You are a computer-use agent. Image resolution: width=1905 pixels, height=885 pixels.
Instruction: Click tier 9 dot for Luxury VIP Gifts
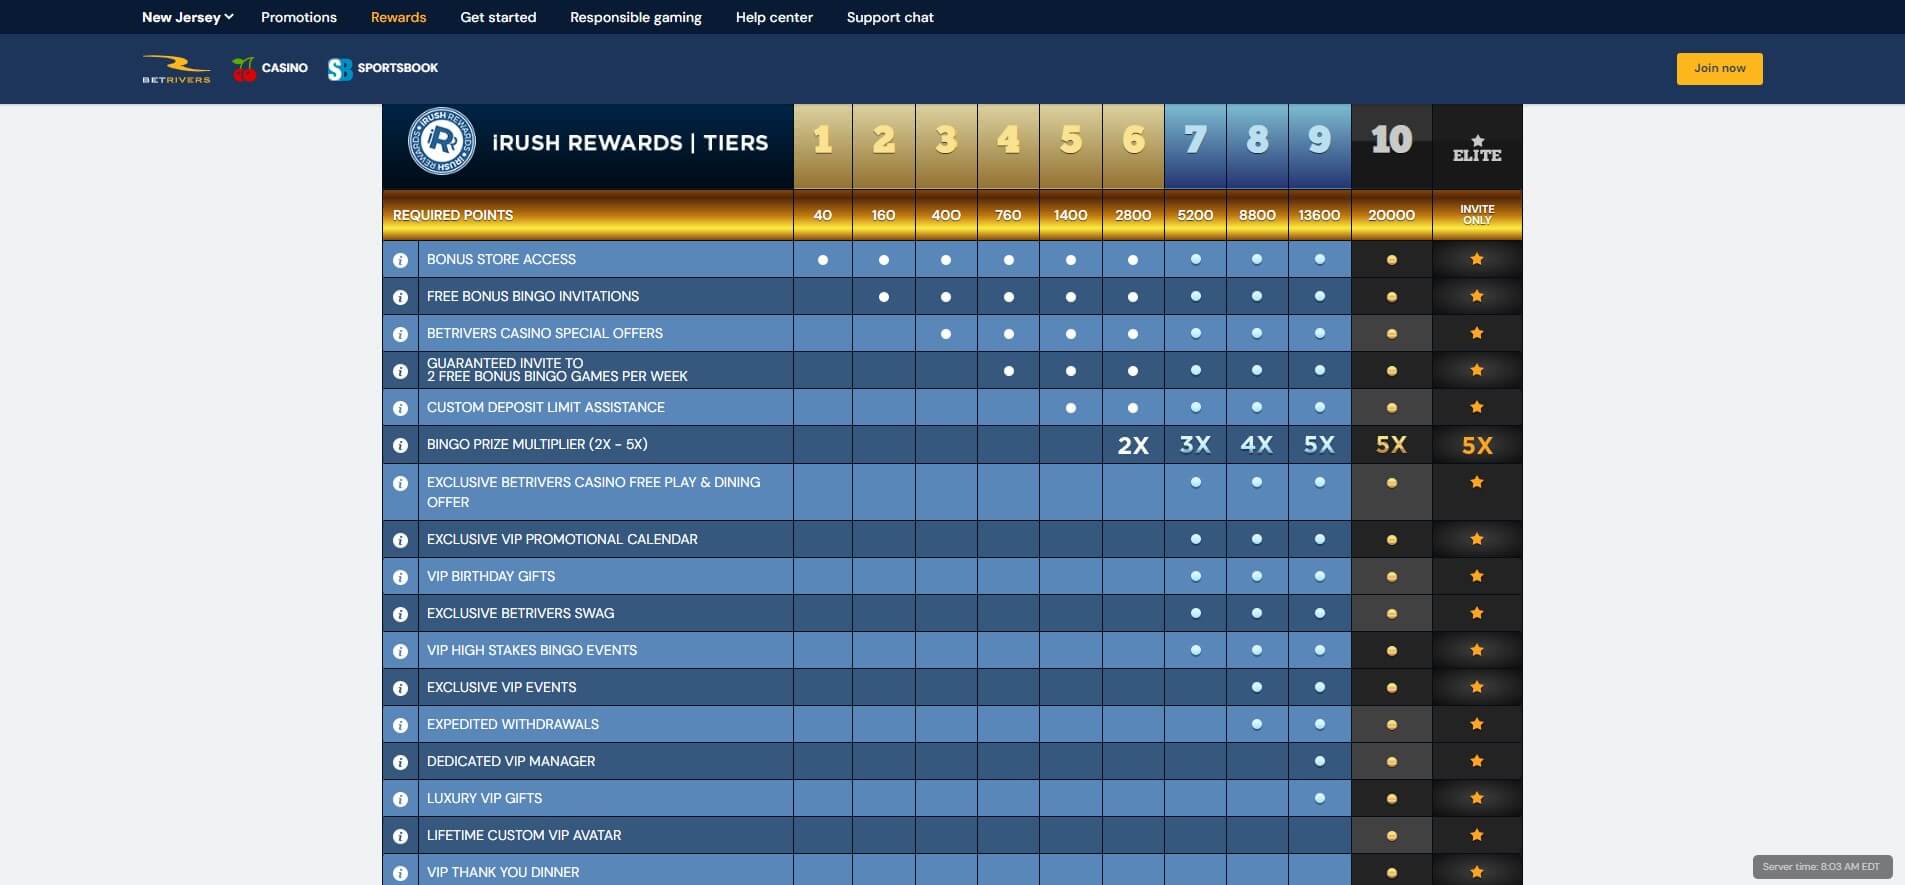1319,798
